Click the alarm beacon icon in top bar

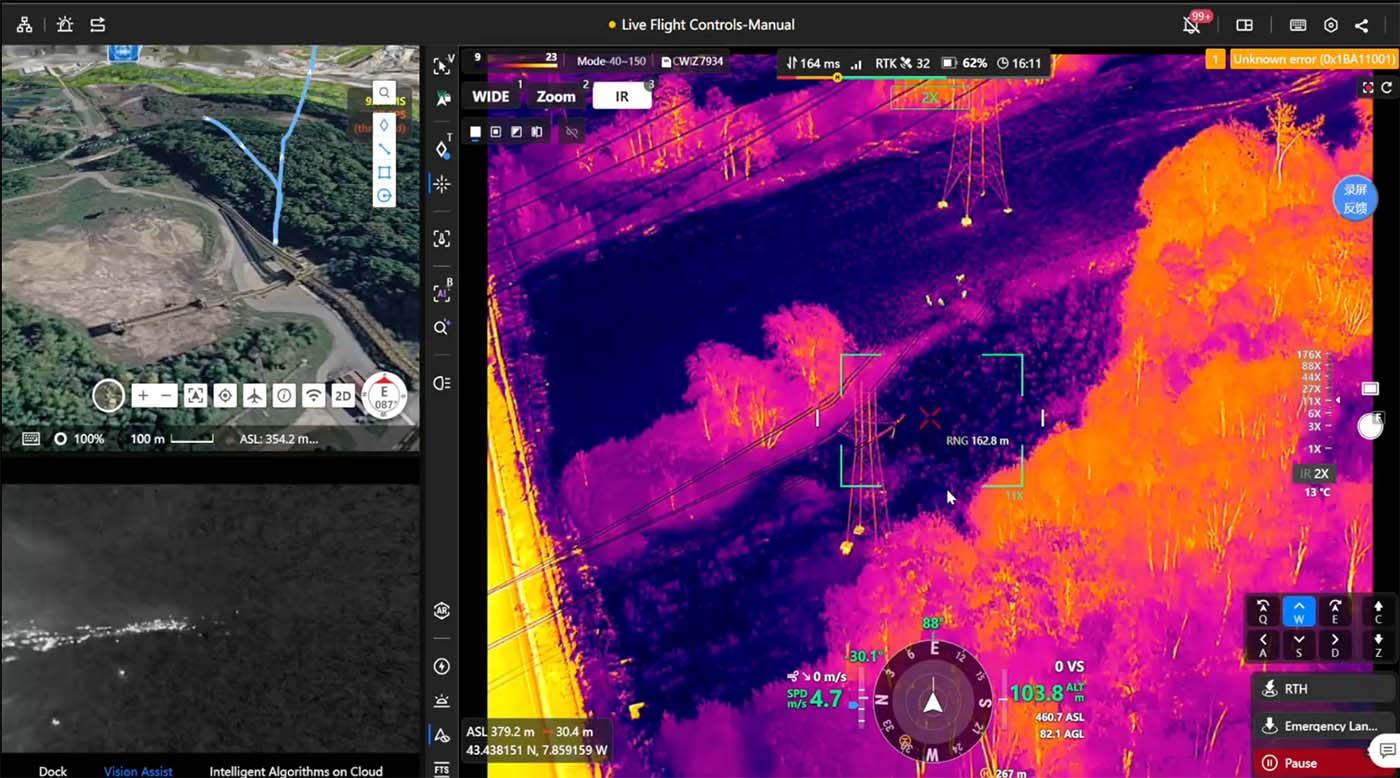click(65, 25)
